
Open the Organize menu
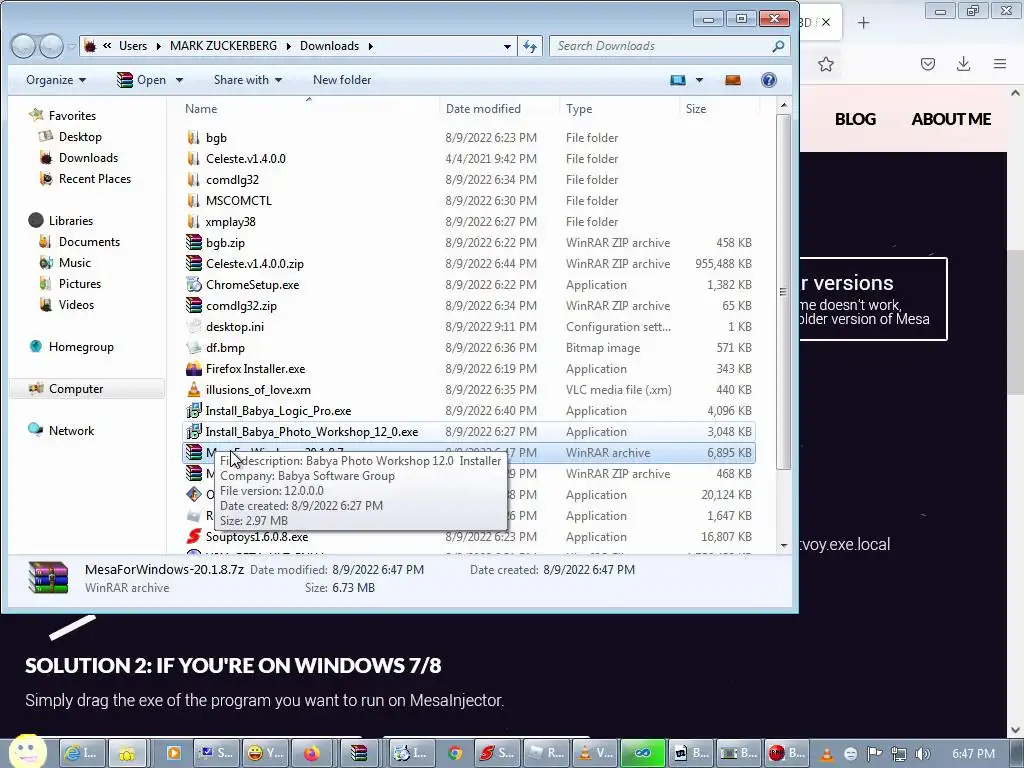tap(56, 80)
